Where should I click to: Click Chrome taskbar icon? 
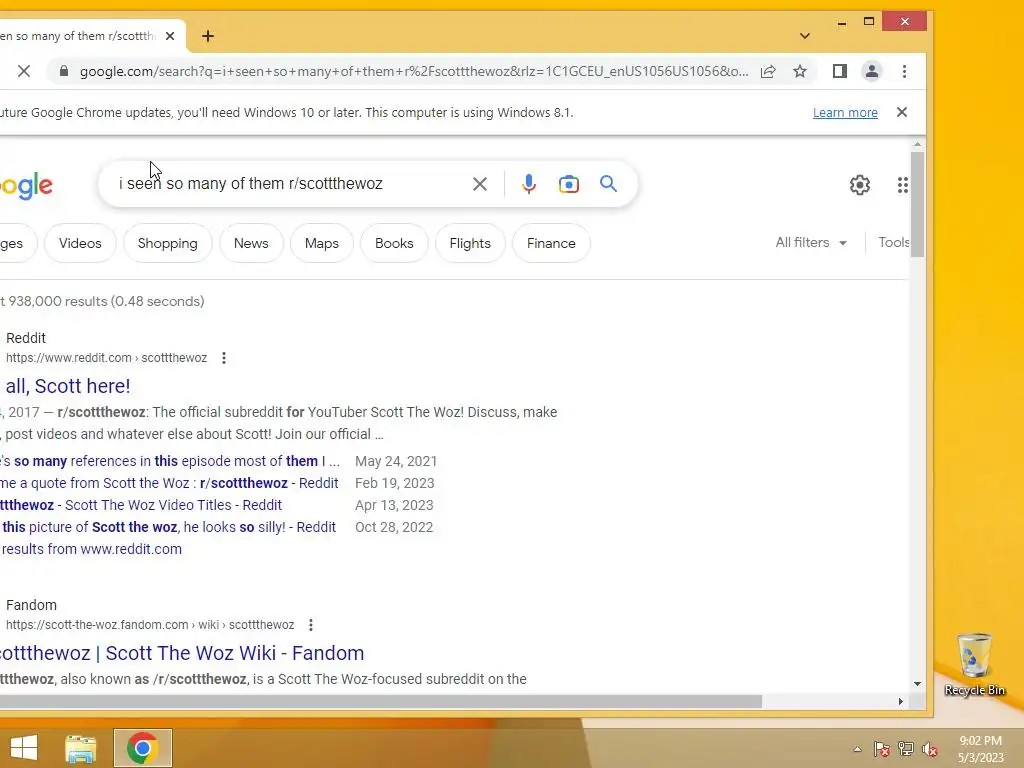(x=142, y=748)
